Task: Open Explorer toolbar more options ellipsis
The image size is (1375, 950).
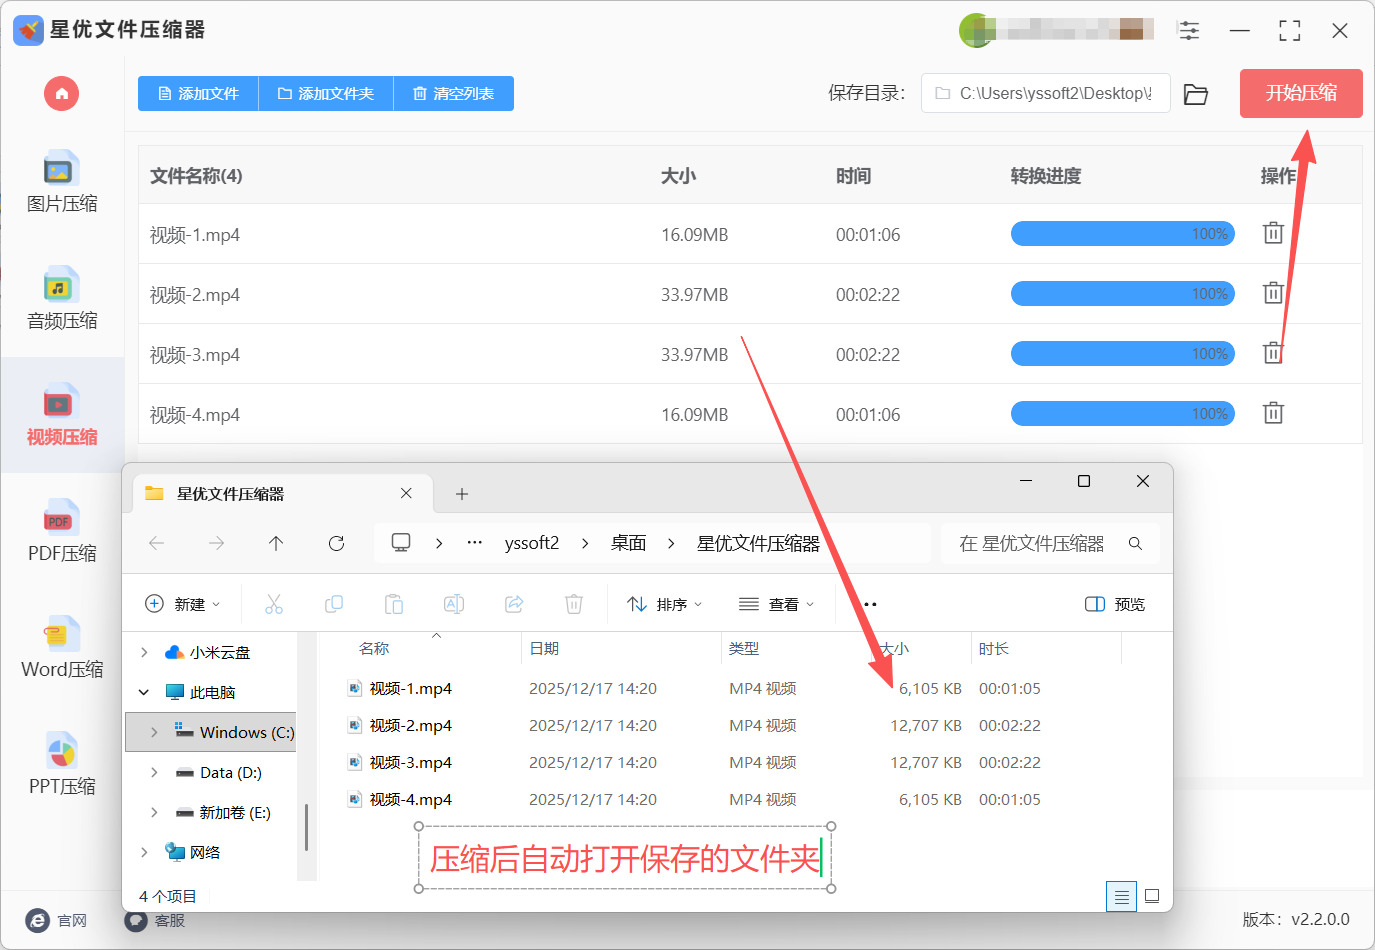Action: 869,604
